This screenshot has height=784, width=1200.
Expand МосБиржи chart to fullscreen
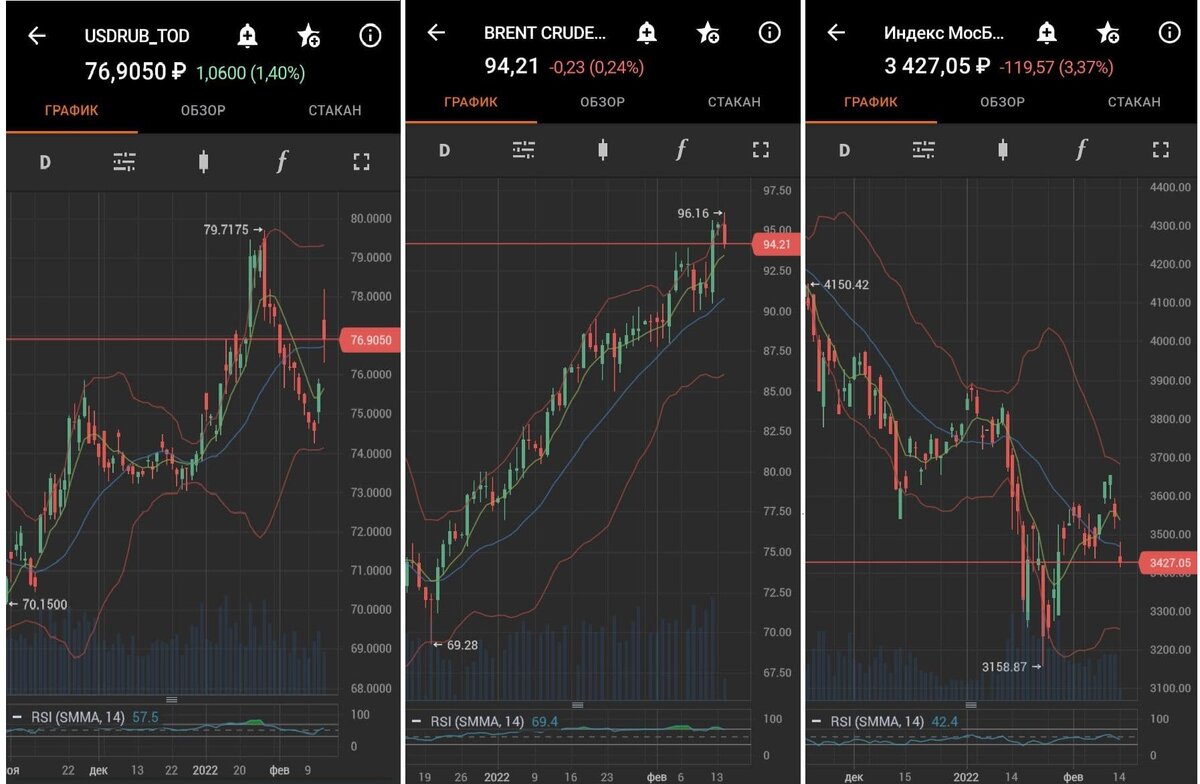click(1161, 150)
